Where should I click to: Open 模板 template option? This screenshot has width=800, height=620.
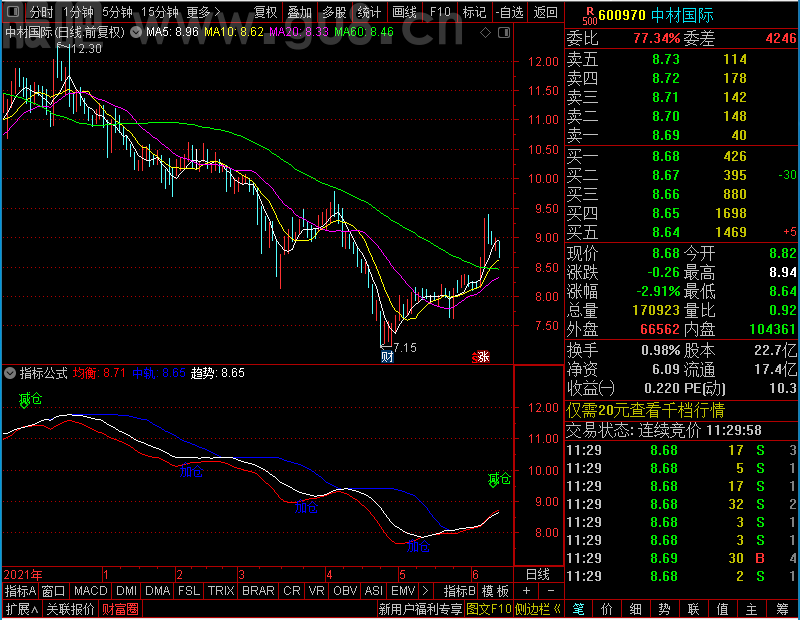coord(495,591)
